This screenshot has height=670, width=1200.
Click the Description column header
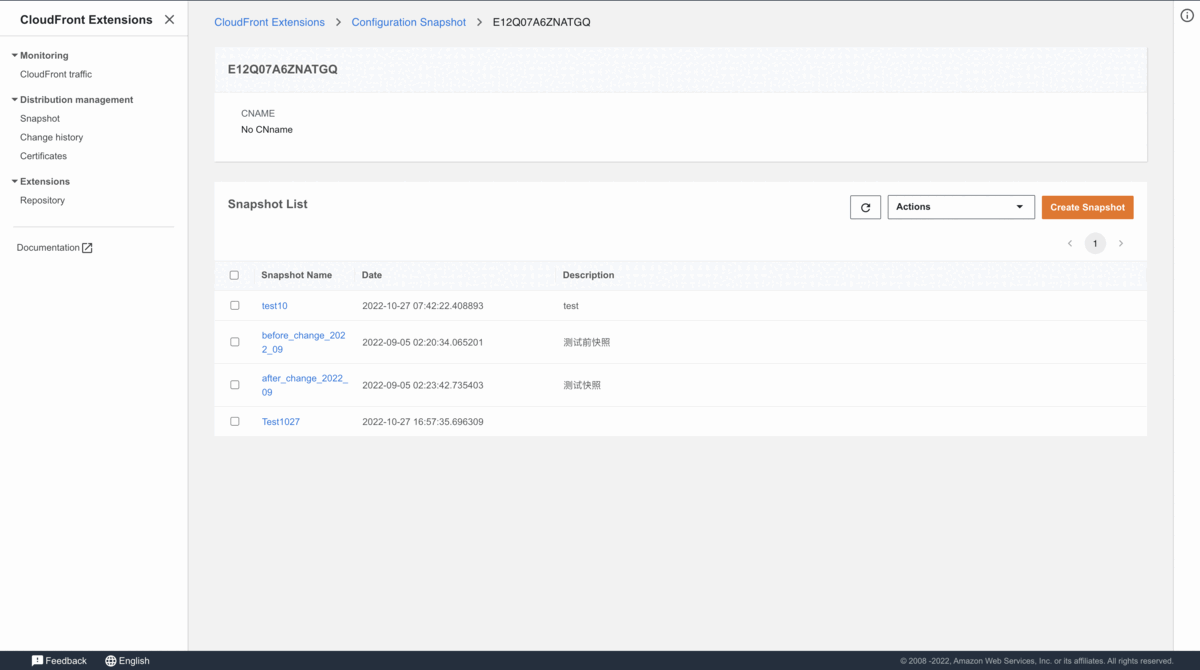(x=588, y=275)
